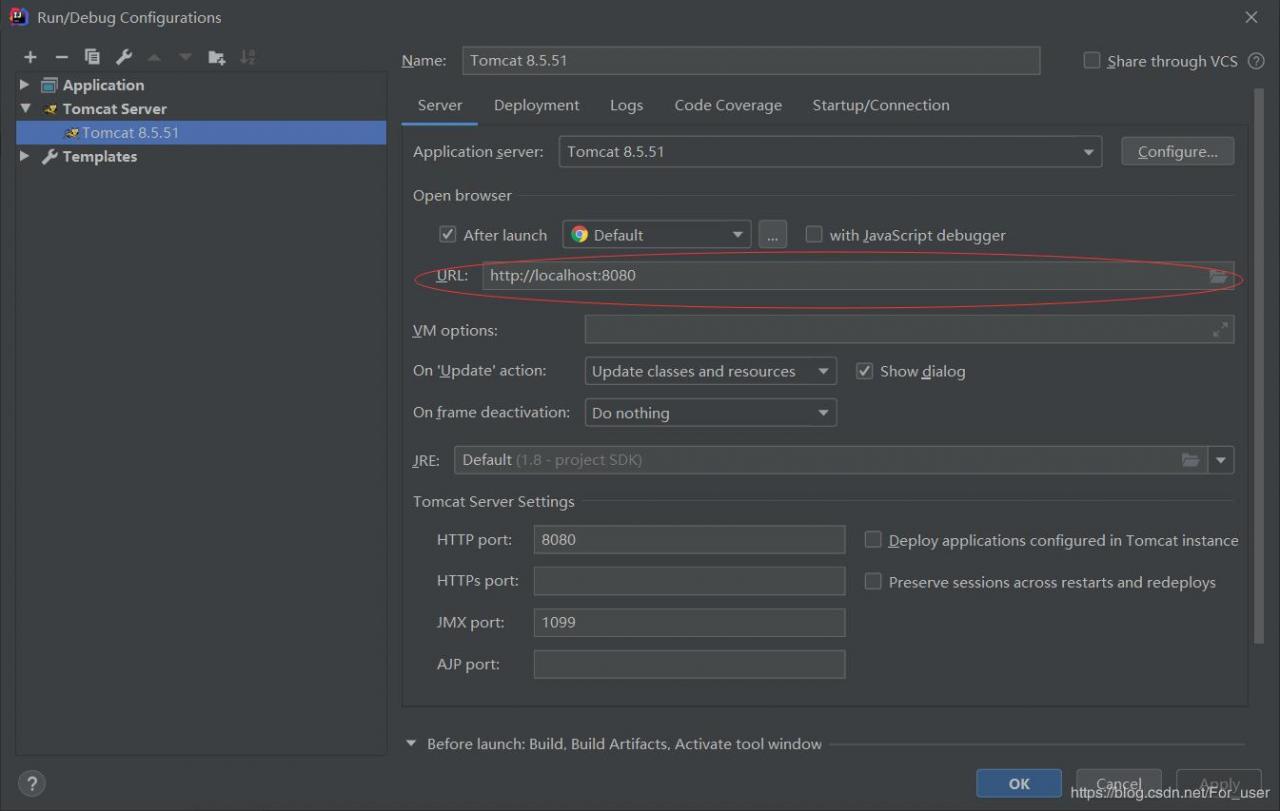Viewport: 1280px width, 811px height.
Task: Expand the Application tree node
Action: coord(25,85)
